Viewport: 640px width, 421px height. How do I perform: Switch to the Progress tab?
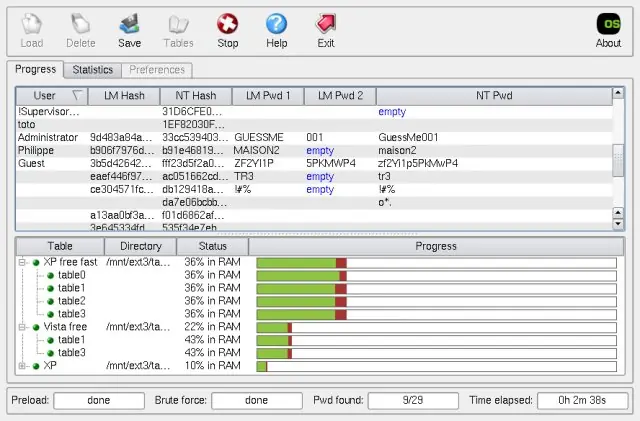[x=35, y=69]
